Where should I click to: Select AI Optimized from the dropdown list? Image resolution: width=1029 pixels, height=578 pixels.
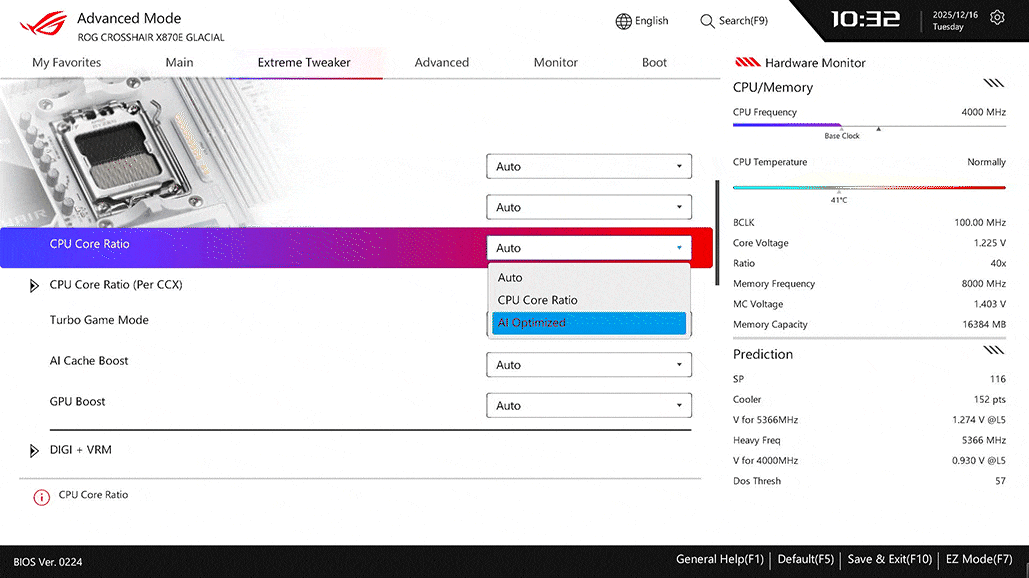tap(588, 323)
